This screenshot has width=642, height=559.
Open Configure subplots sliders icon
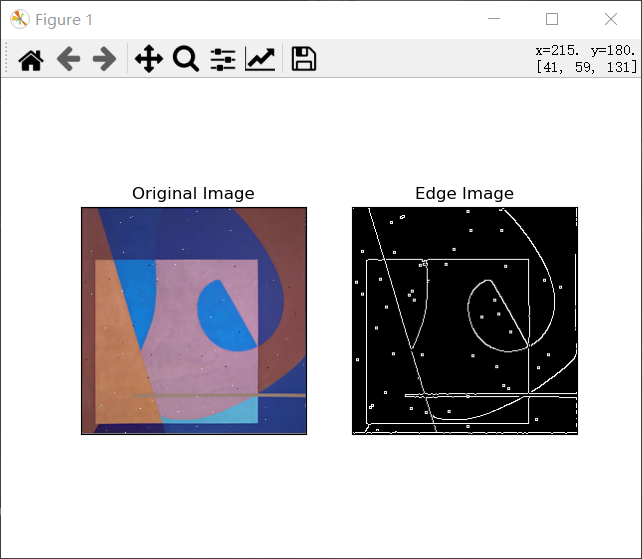tap(223, 59)
